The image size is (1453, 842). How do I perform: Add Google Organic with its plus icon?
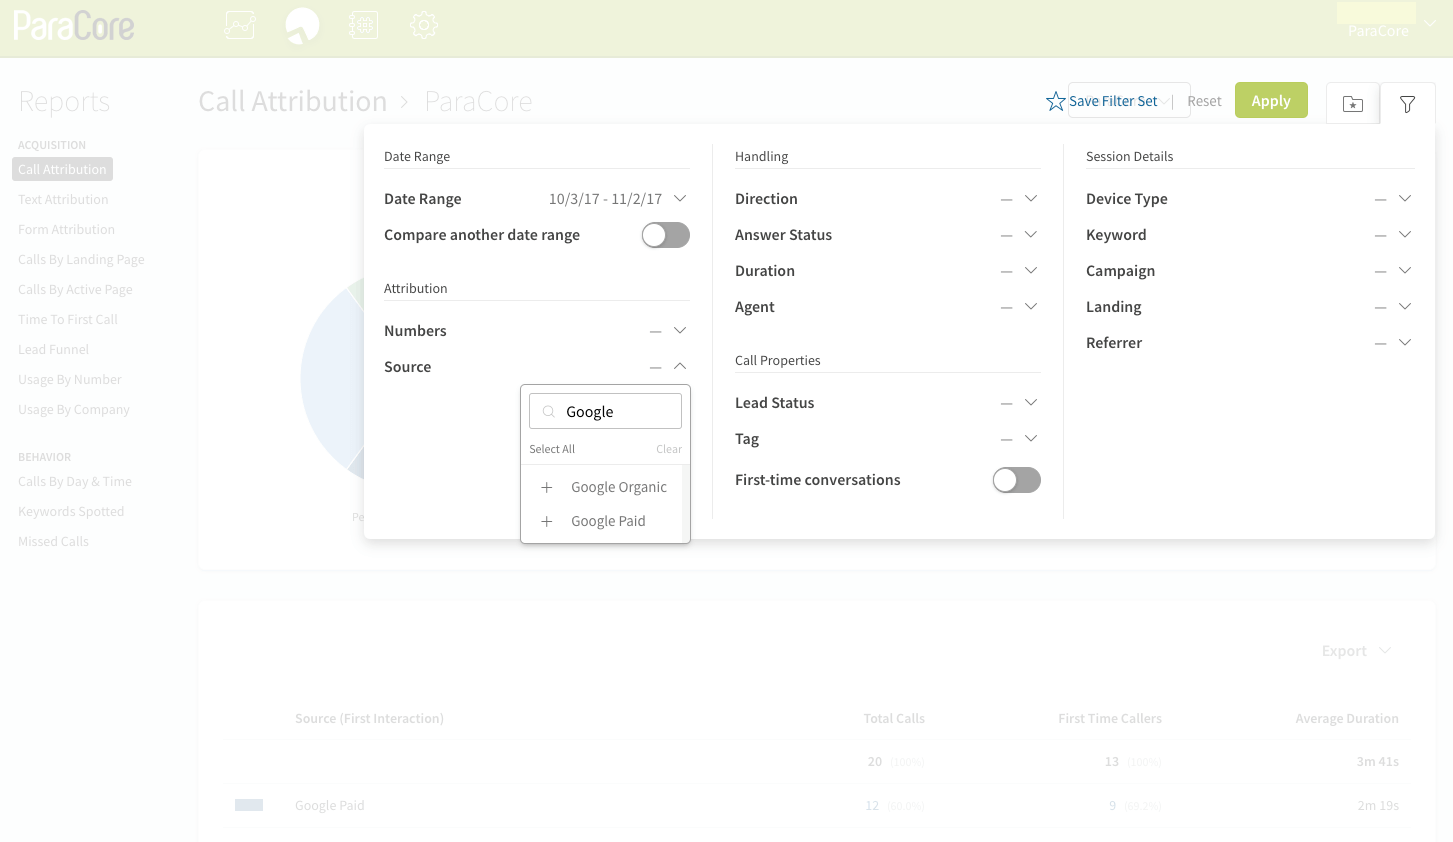[x=547, y=487]
